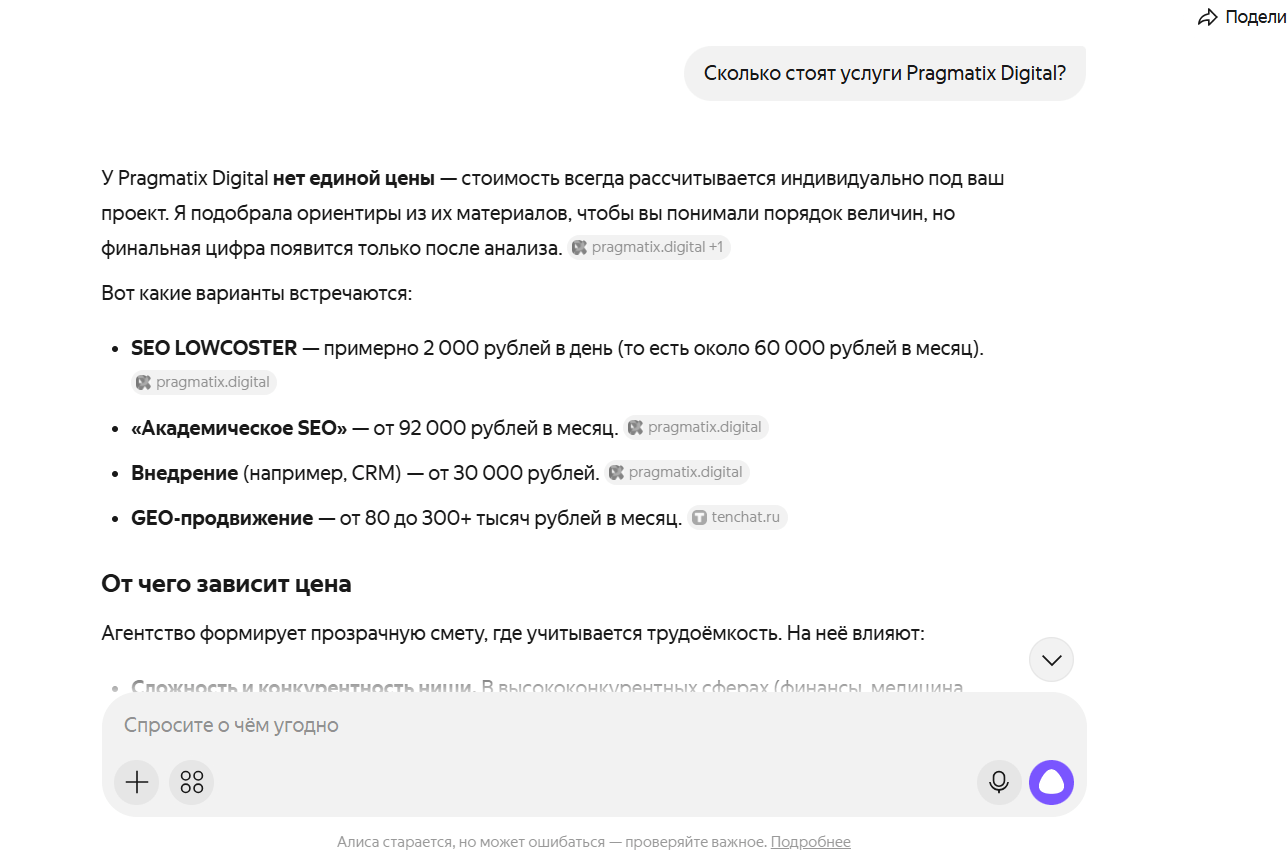This screenshot has width=1287, height=866.
Task: Click the user message bubble about Pragmatix
Action: [885, 73]
